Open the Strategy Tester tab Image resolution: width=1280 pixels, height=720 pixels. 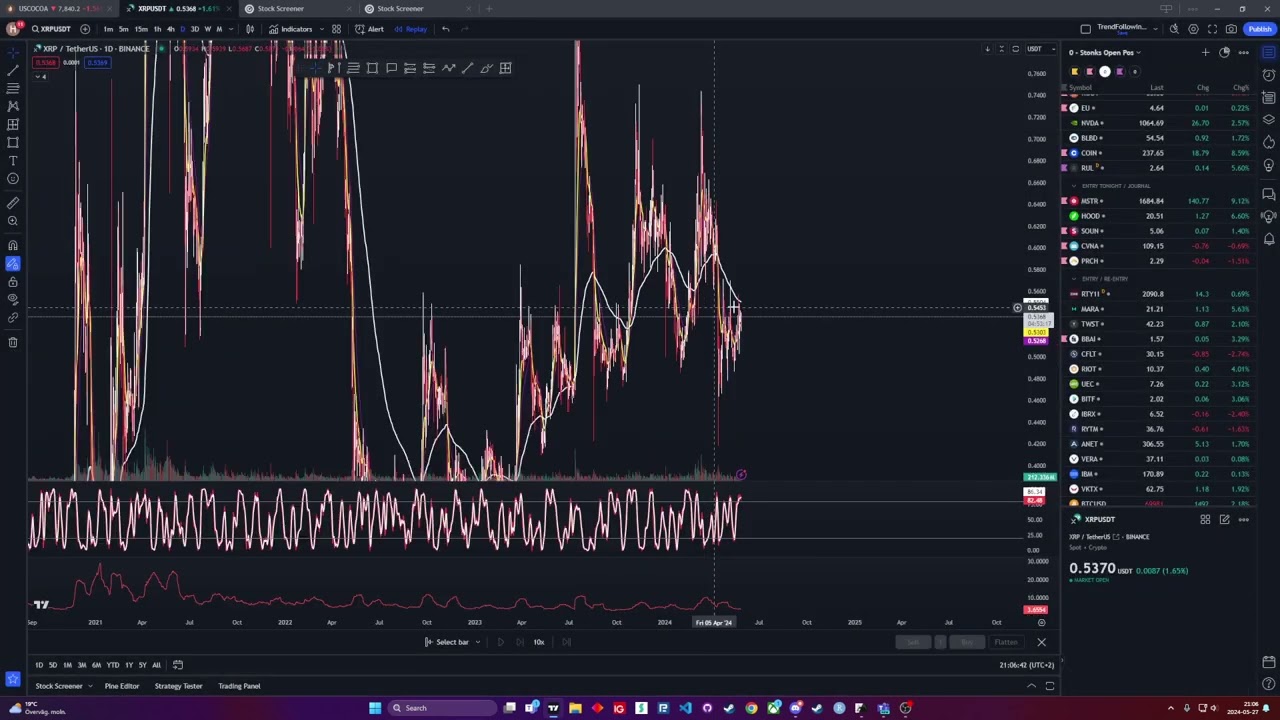178,686
